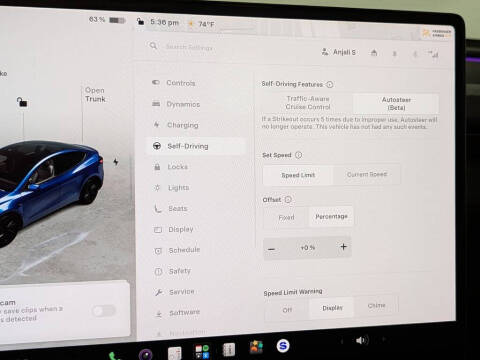Tap the speaker volume icon

pyautogui.click(x=361, y=340)
